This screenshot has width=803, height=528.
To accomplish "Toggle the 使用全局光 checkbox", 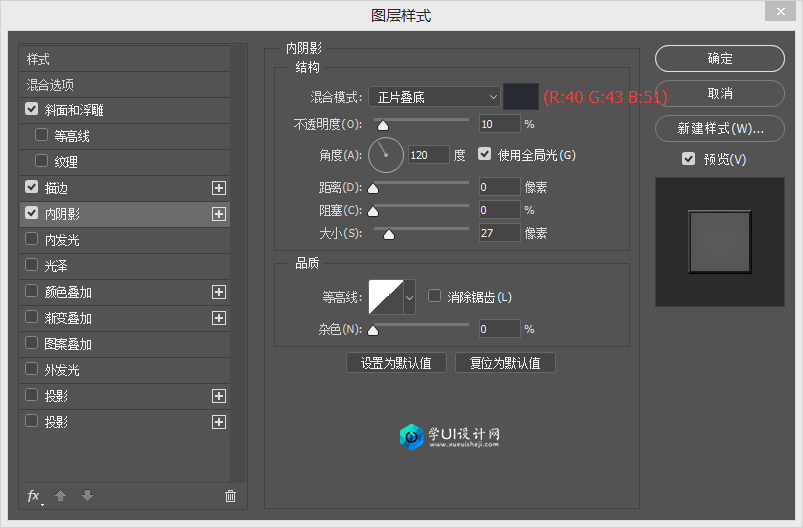I will point(485,155).
